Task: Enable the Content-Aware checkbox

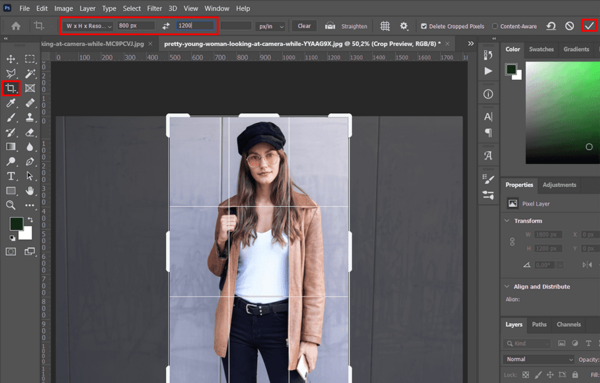Action: 495,26
